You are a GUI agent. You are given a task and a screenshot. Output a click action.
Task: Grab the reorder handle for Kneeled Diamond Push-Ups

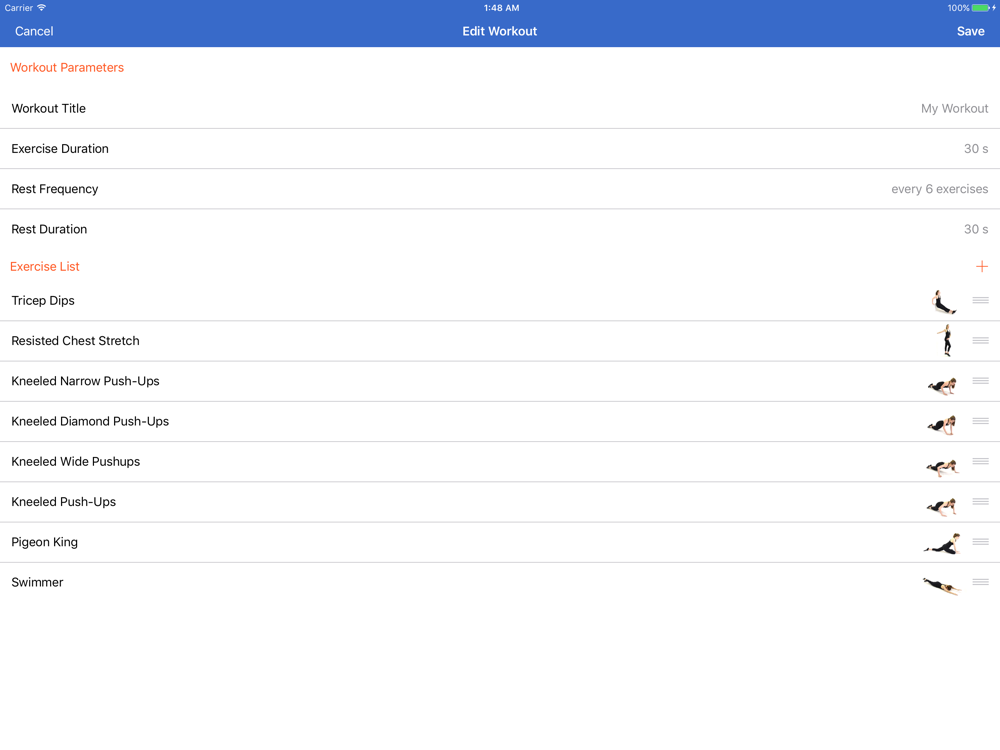[x=980, y=421]
